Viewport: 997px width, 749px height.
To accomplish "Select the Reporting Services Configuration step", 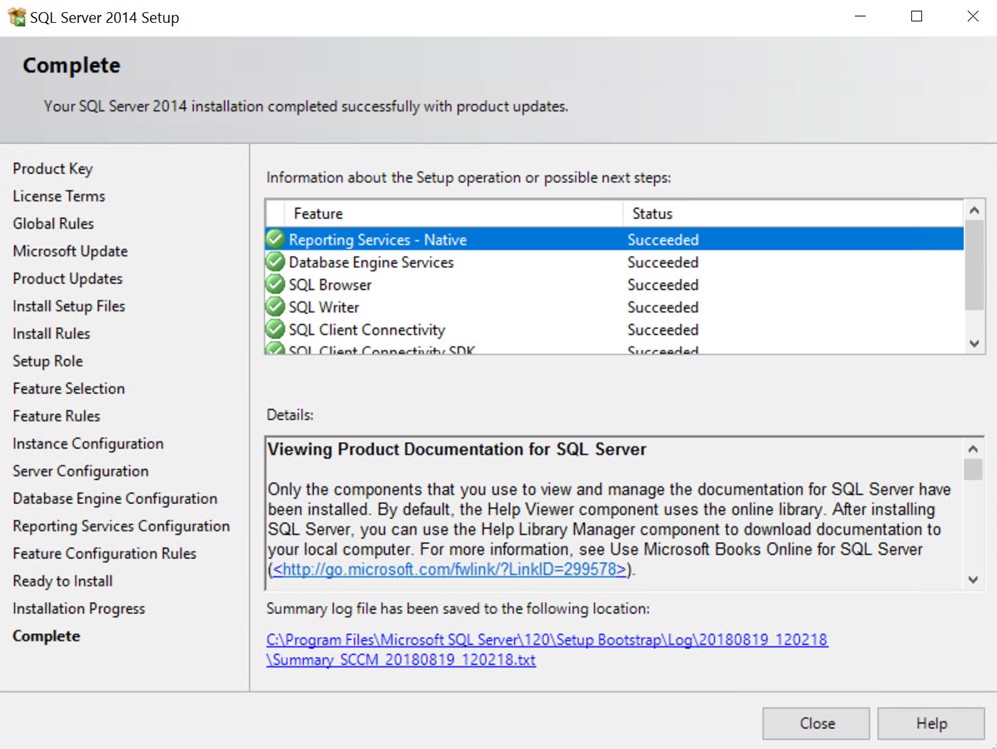I will (121, 526).
